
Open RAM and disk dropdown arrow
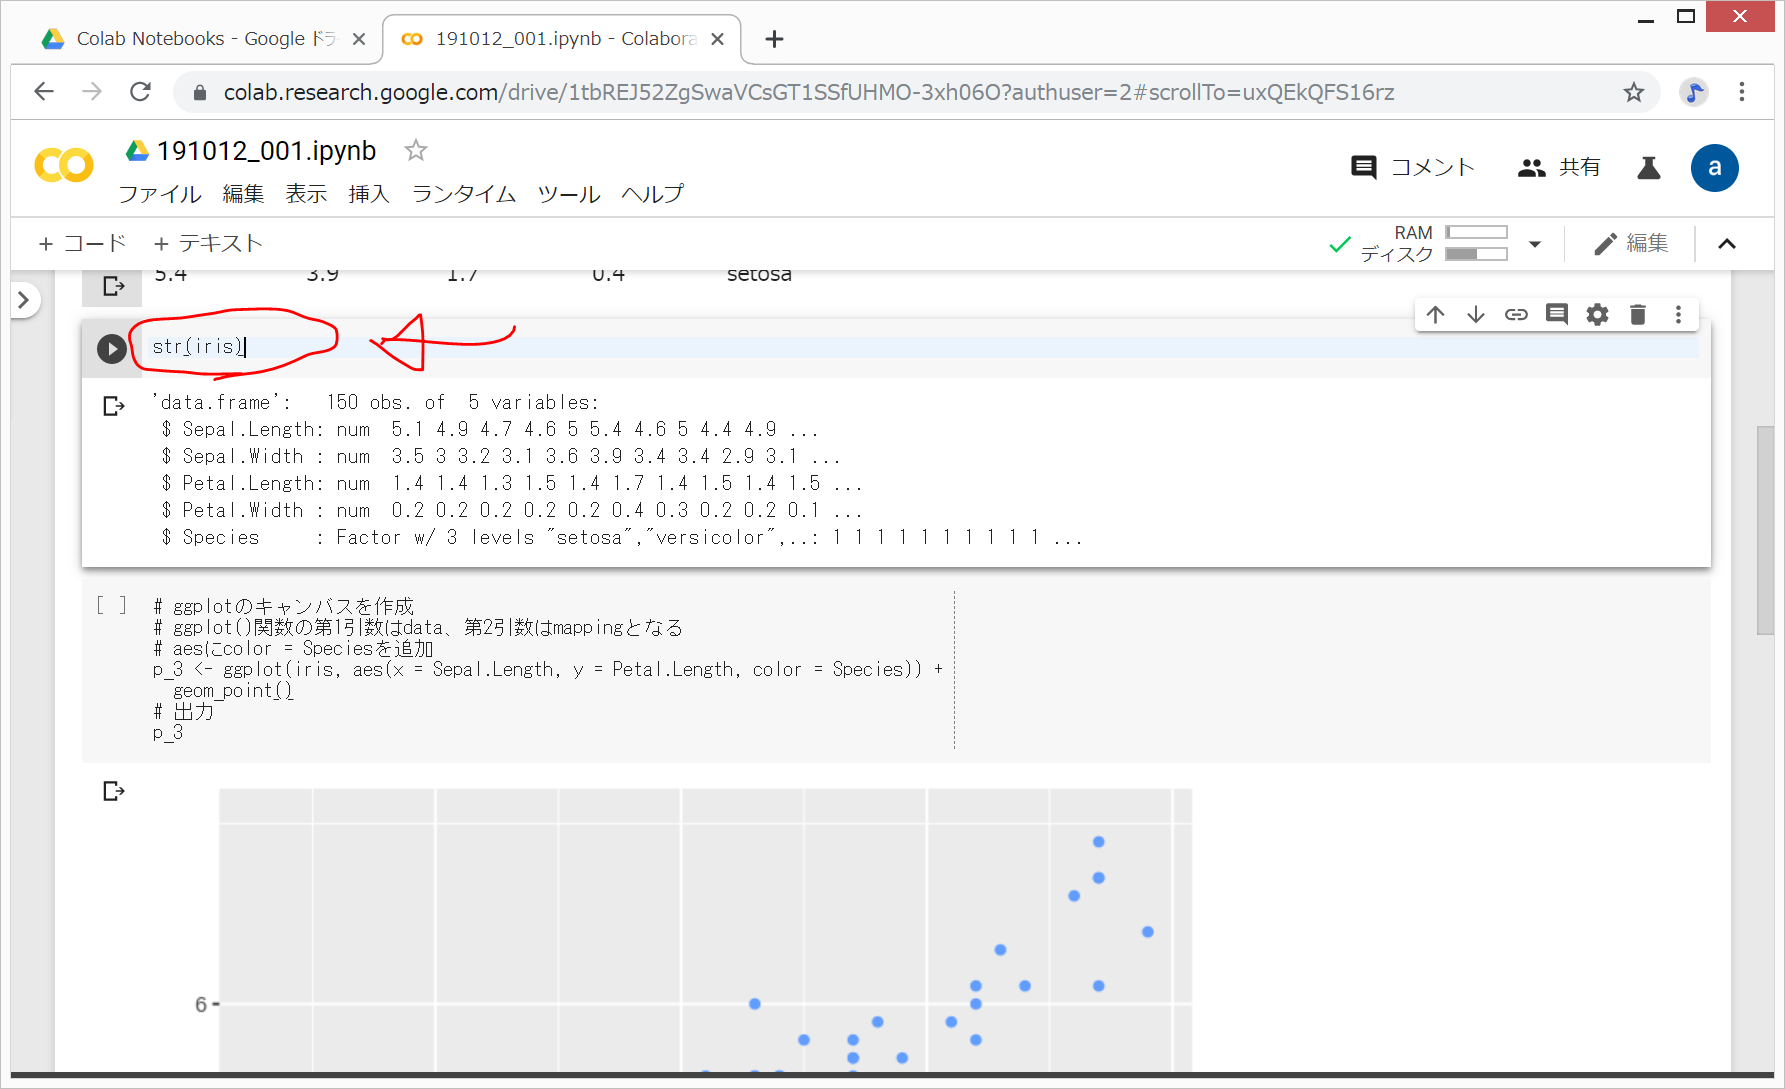[1534, 244]
